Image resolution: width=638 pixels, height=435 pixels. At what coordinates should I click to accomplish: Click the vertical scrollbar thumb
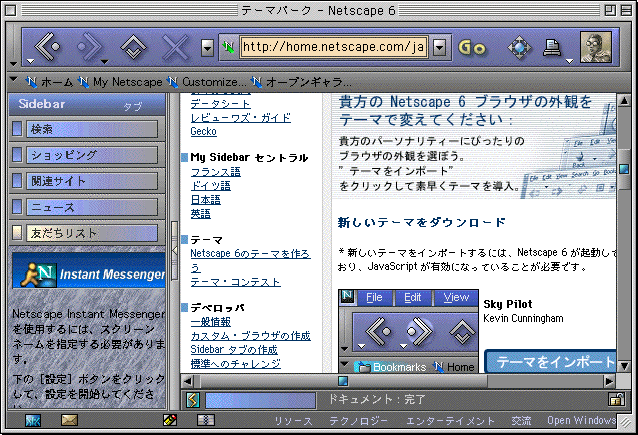point(624,169)
